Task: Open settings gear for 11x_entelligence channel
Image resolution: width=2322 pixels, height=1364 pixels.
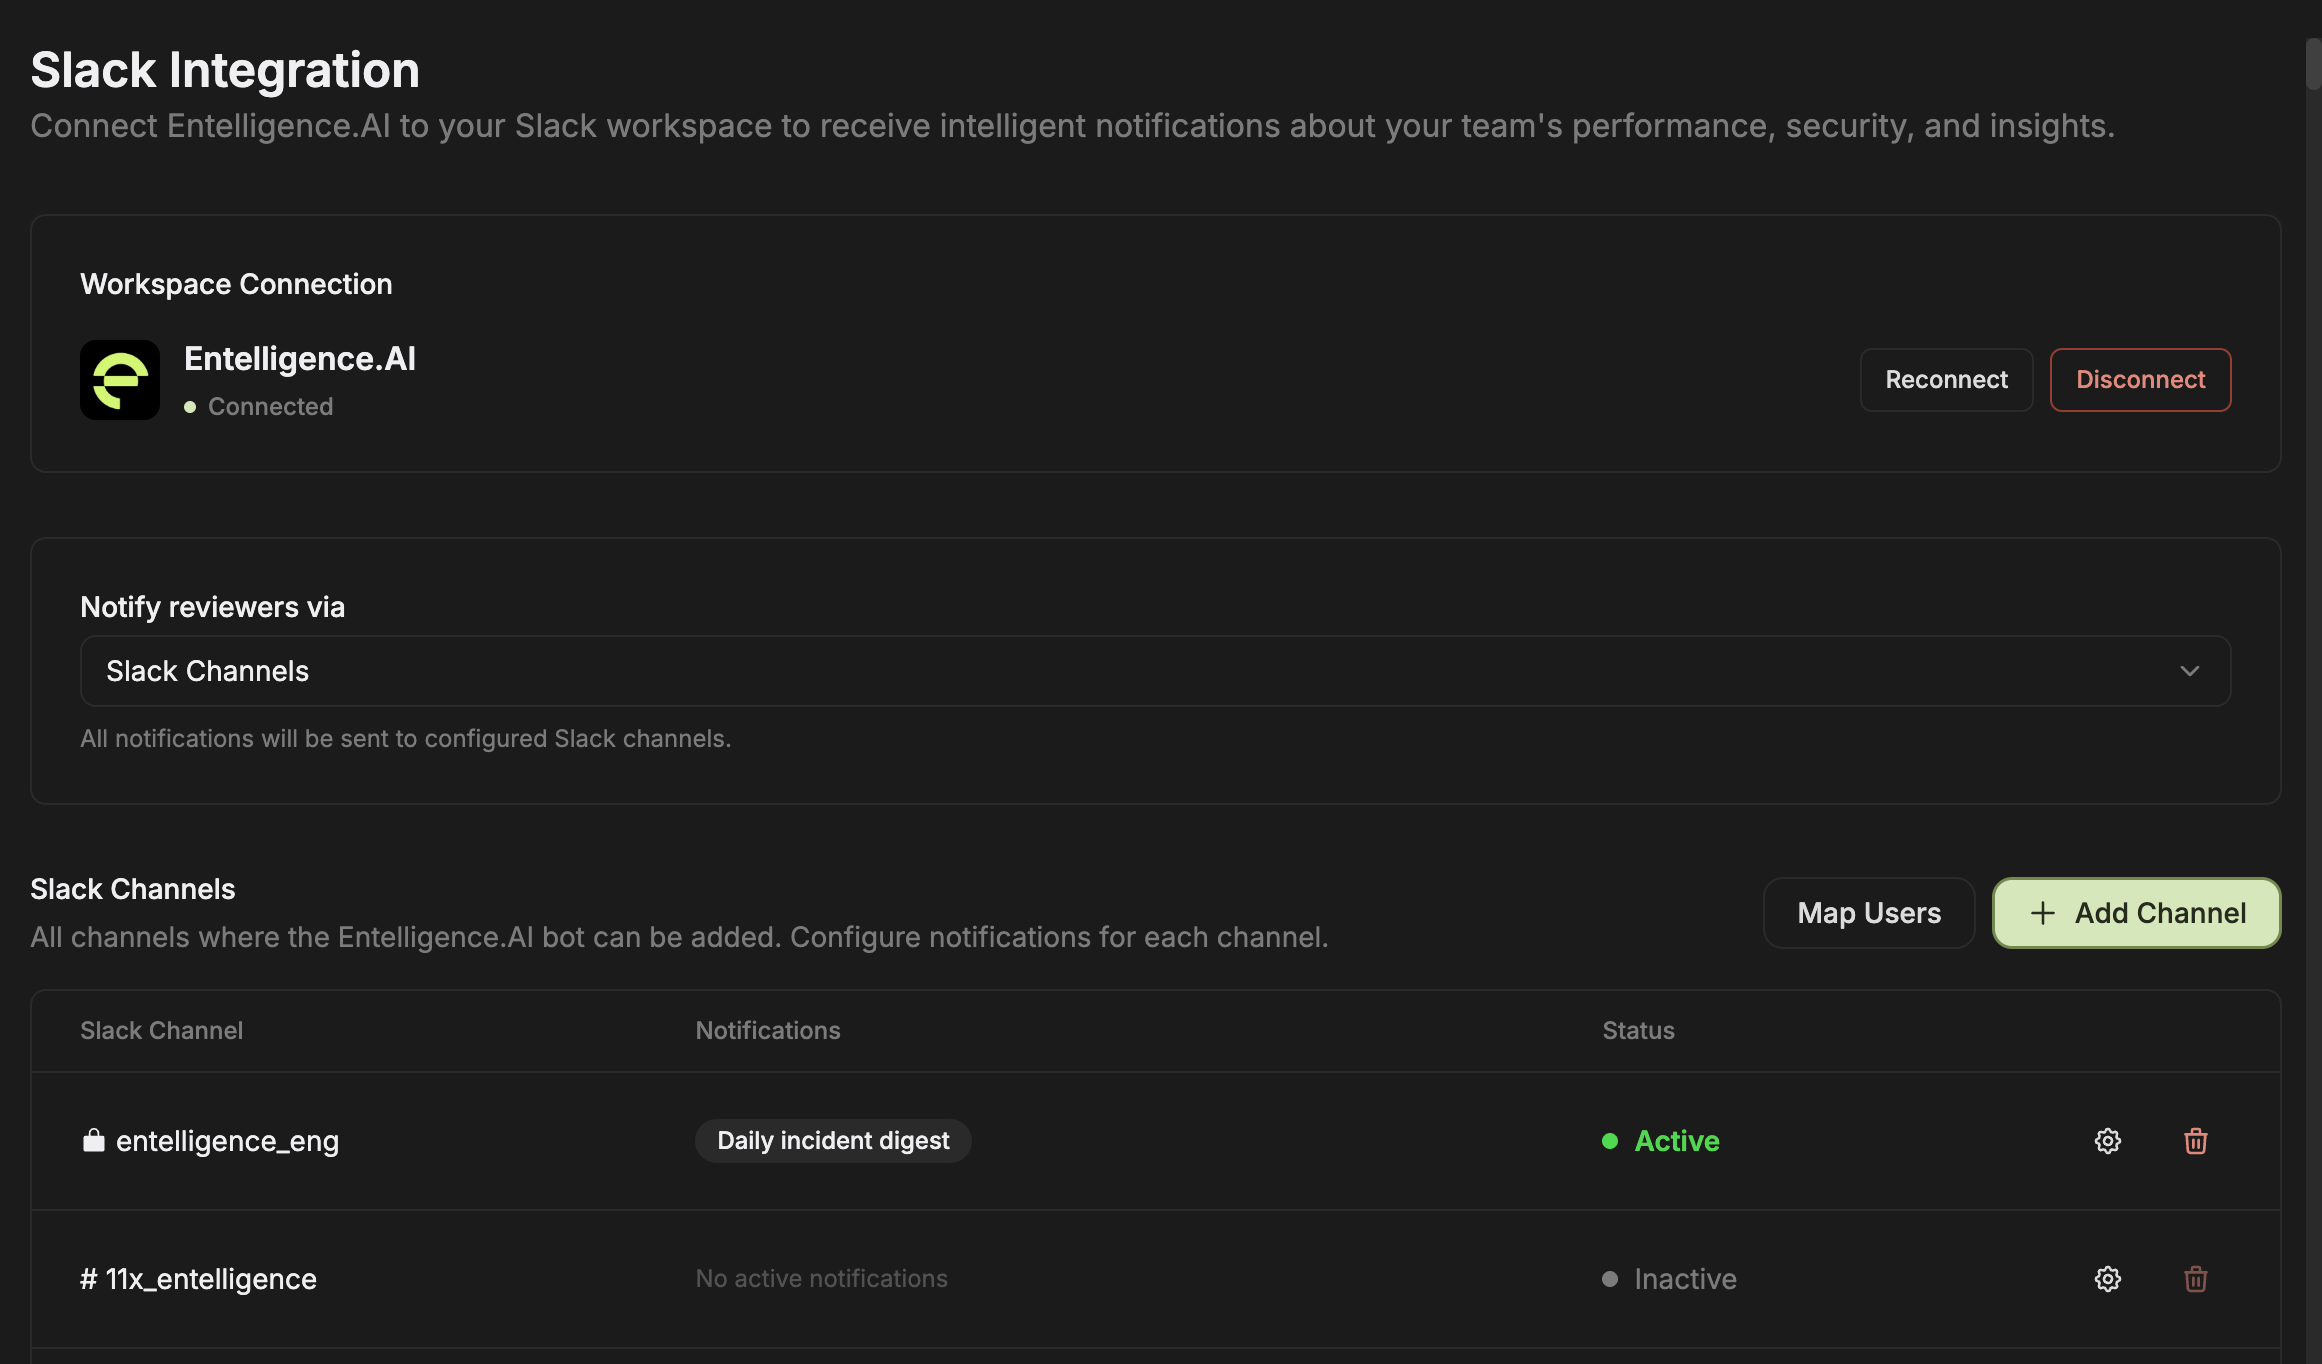Action: (x=2107, y=1279)
